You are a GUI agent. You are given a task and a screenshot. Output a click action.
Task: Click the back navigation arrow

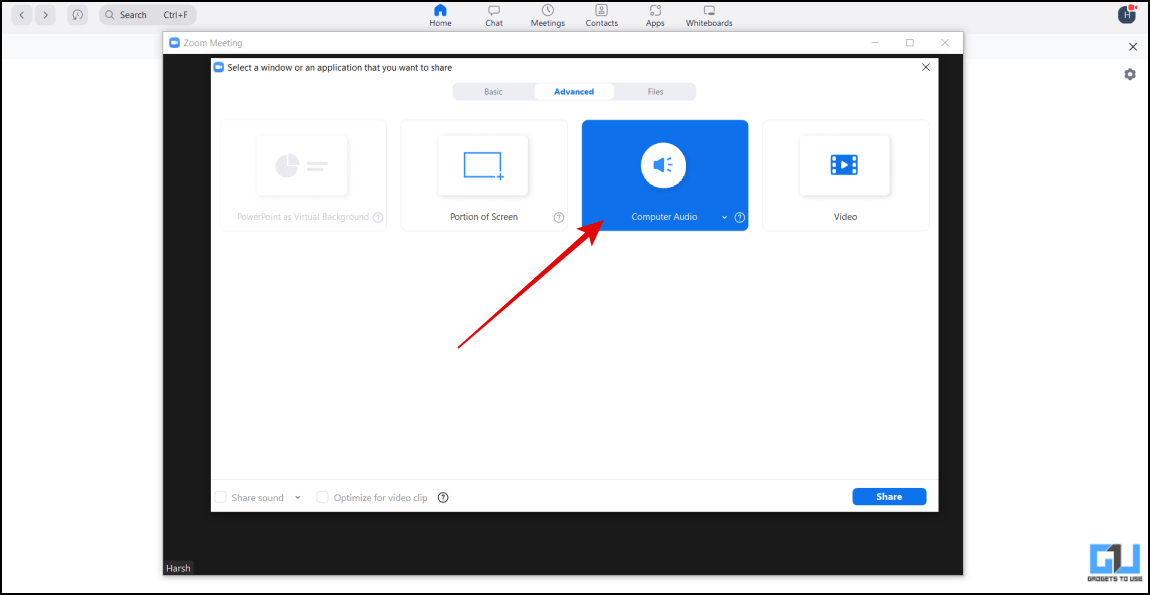point(22,15)
